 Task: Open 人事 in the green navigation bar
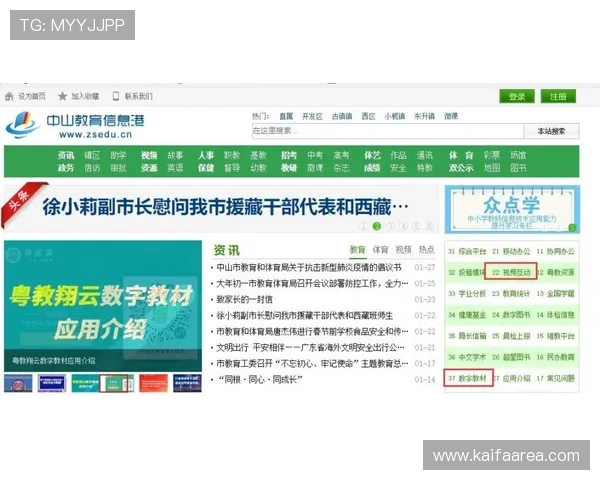click(x=206, y=155)
